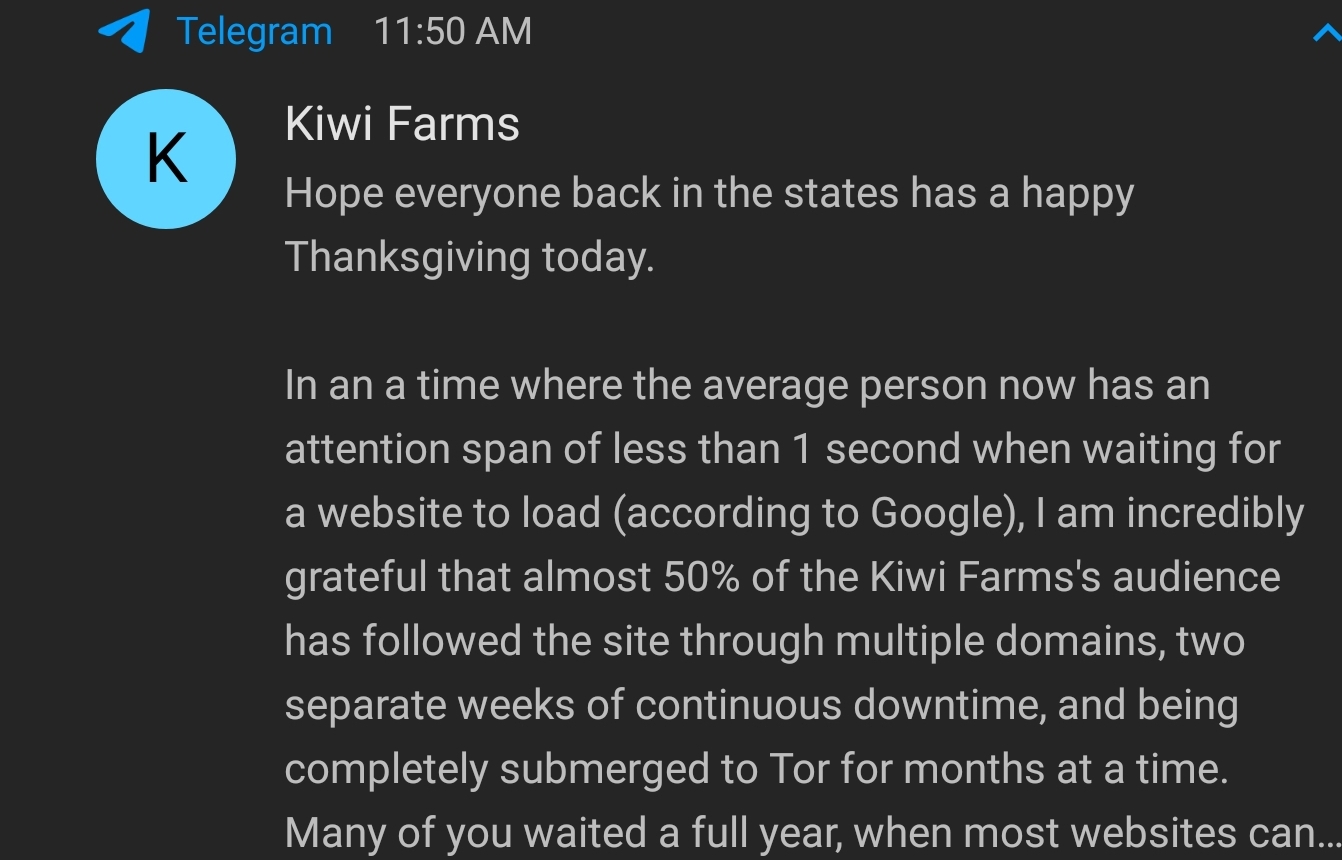Click the word 'Google' in the message
Image resolution: width=1342 pixels, height=860 pixels.
pyautogui.click(x=936, y=513)
